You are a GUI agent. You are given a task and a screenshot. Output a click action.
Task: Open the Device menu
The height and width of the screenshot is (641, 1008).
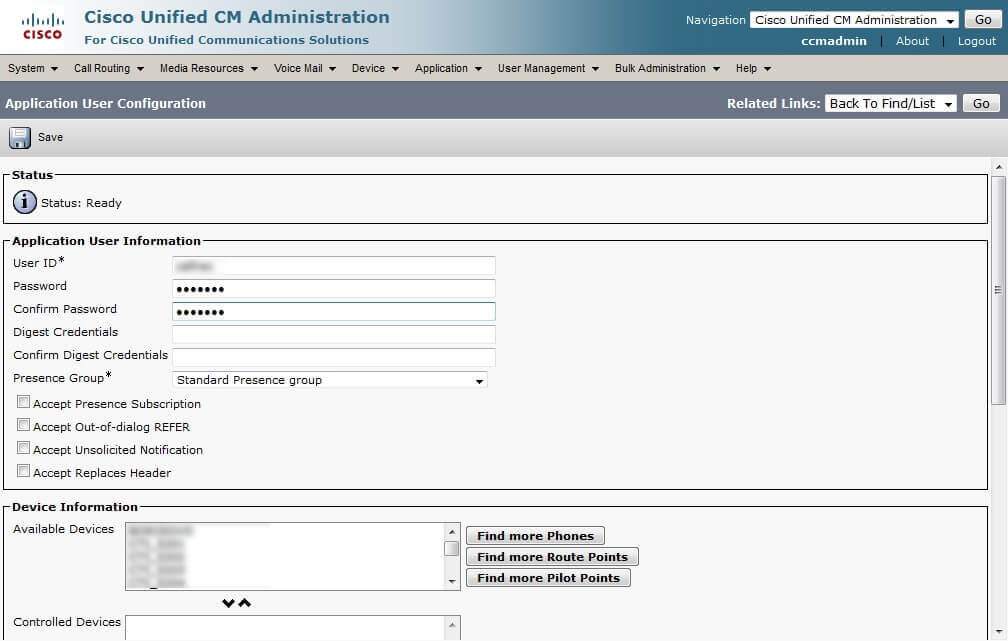click(375, 68)
